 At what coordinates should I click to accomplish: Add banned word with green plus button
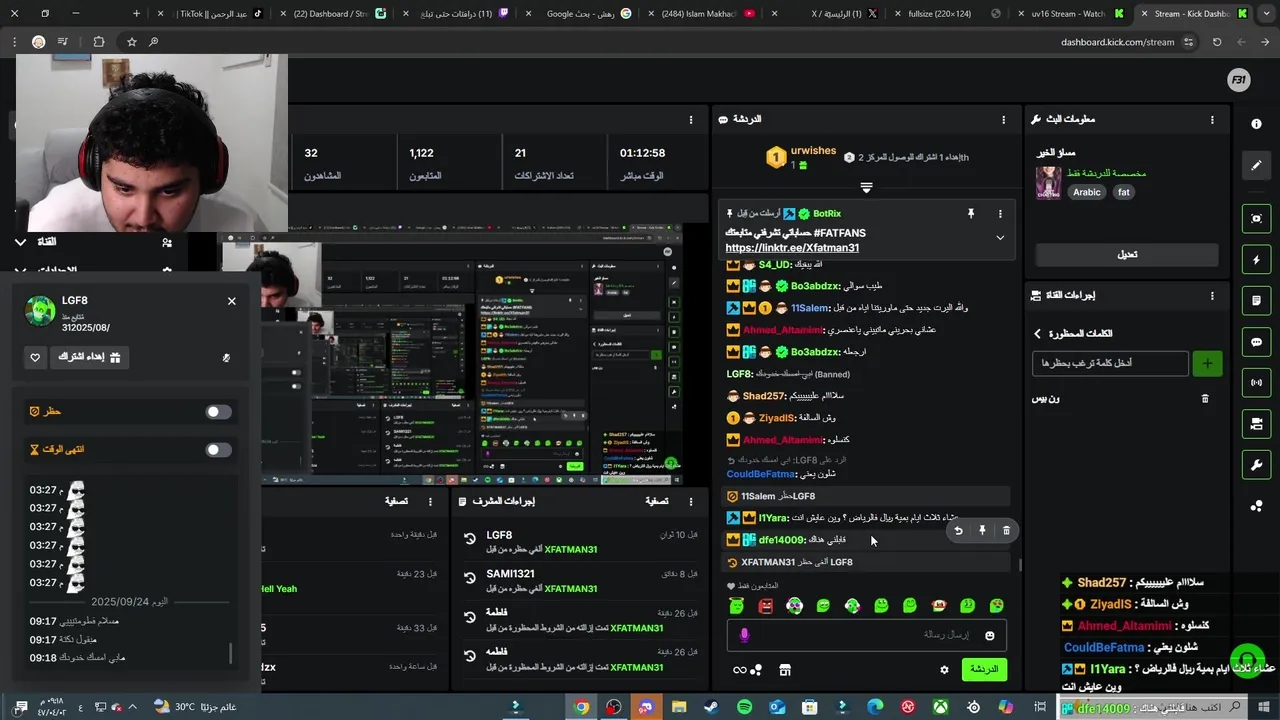[1207, 363]
